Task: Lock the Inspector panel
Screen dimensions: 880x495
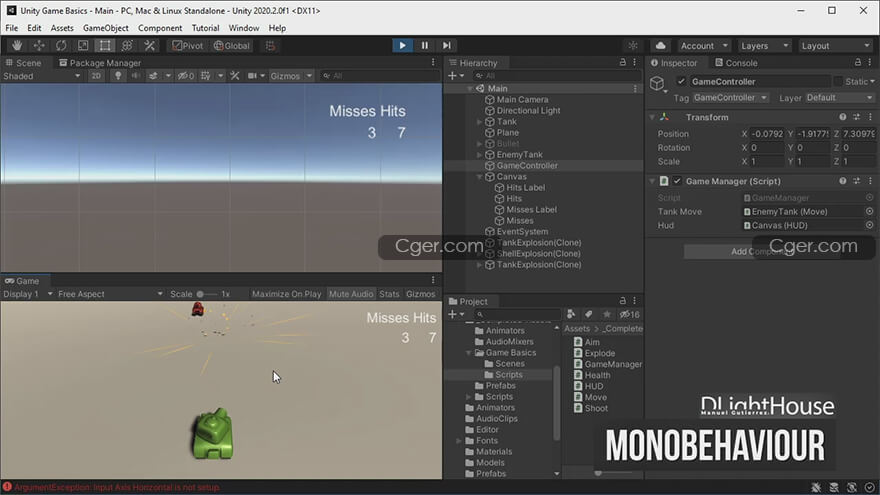Action: 858,62
